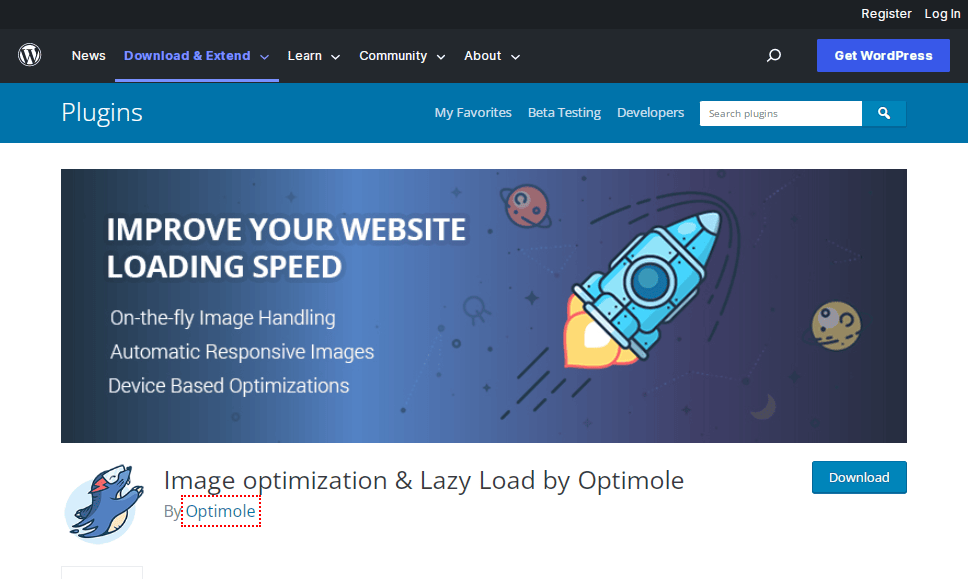Submit plugin search with magnifier button
The height and width of the screenshot is (579, 968).
pyautogui.click(x=884, y=114)
